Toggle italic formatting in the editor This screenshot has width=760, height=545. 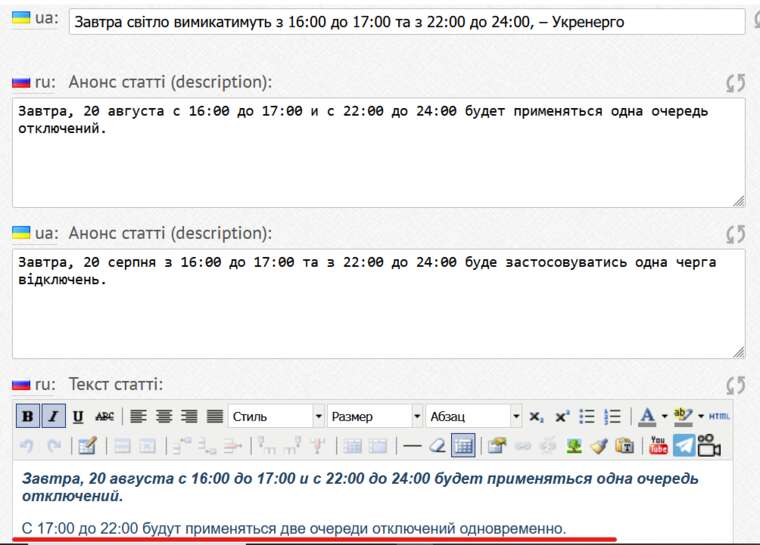tap(53, 416)
